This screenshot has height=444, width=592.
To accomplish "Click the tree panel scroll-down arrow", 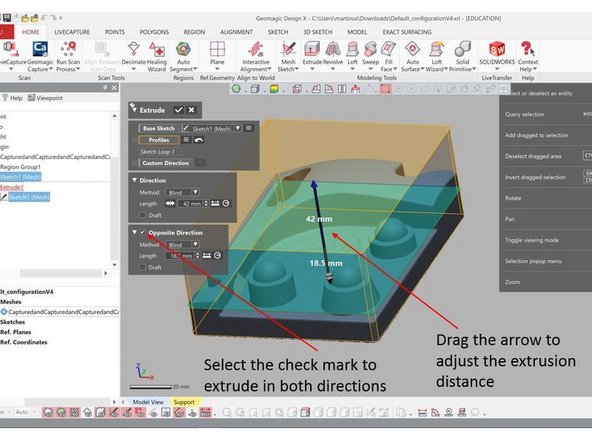I will pos(115,265).
